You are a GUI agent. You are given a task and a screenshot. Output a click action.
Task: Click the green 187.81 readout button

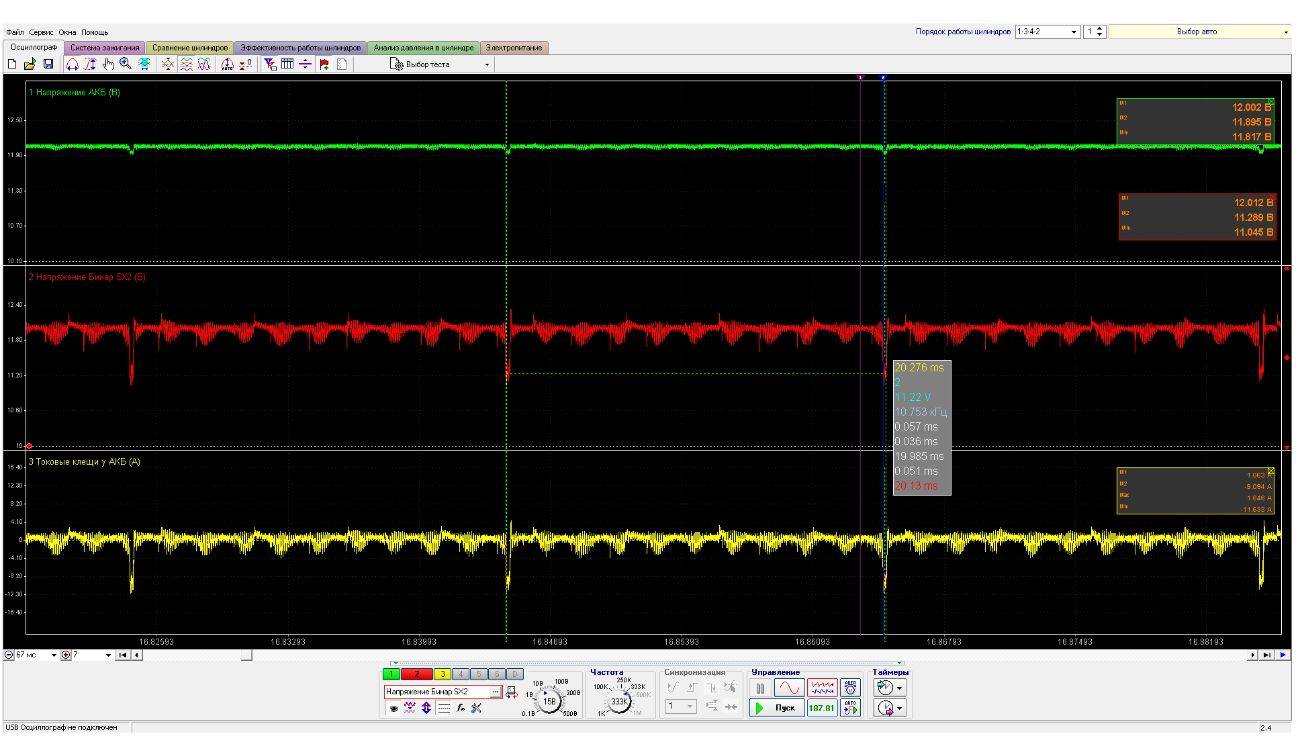pyautogui.click(x=822, y=708)
